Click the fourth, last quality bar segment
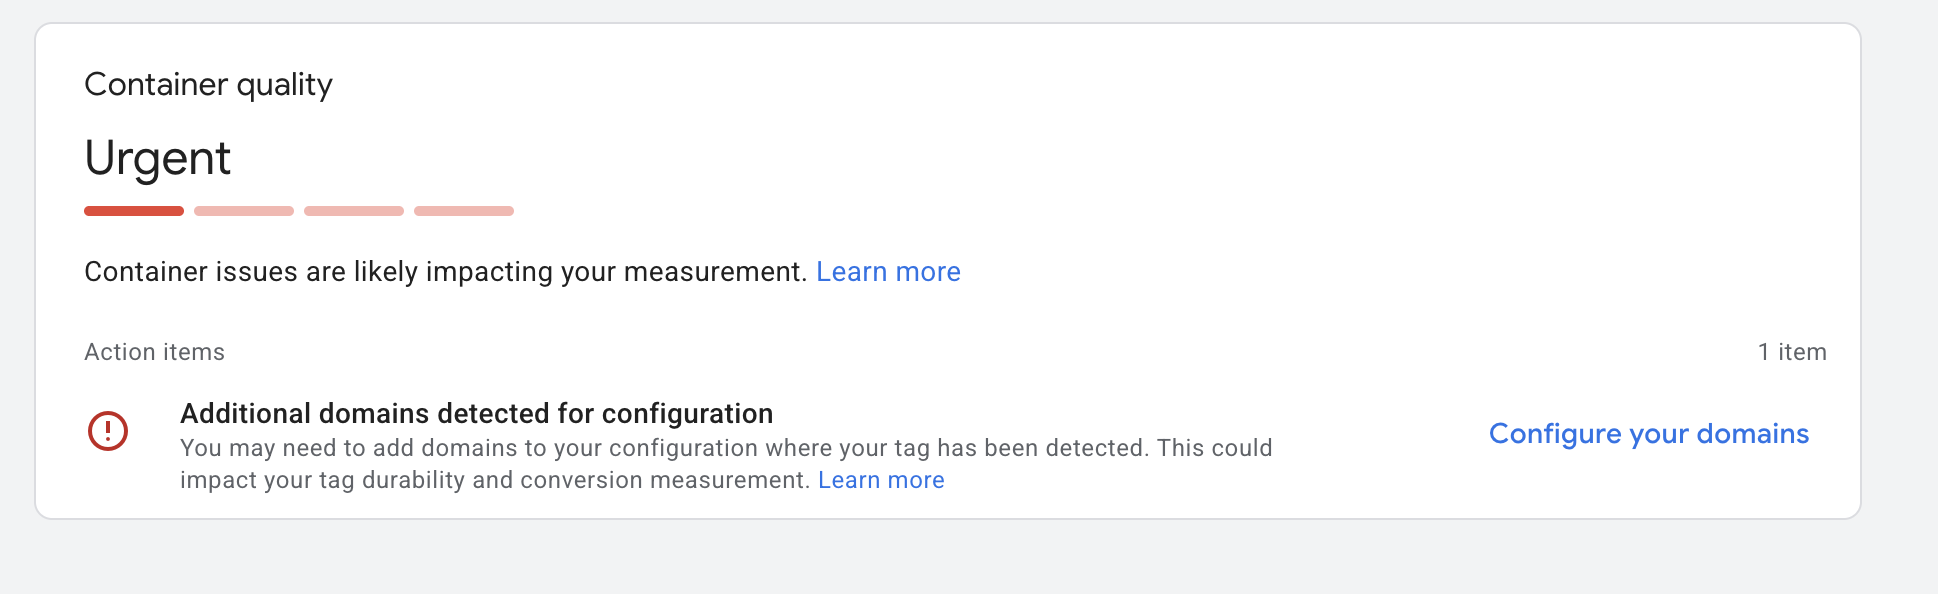The height and width of the screenshot is (594, 1938). click(464, 211)
